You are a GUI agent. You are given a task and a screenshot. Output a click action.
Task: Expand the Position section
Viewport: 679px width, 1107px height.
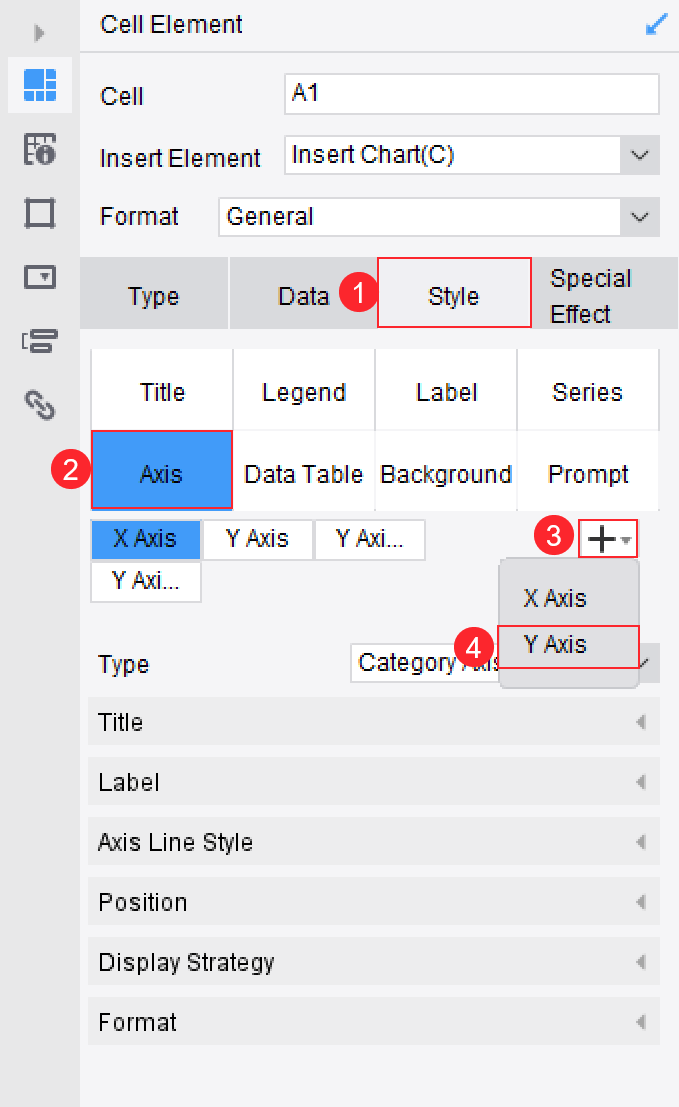[374, 902]
